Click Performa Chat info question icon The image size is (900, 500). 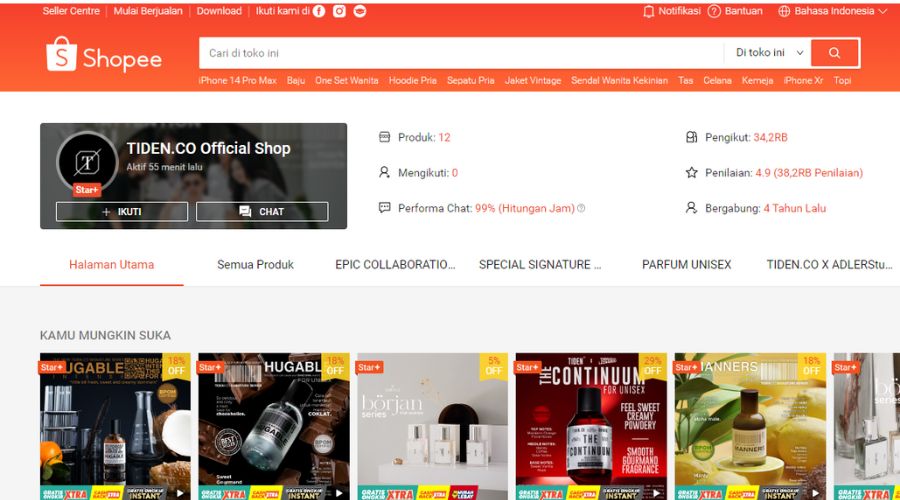581,208
